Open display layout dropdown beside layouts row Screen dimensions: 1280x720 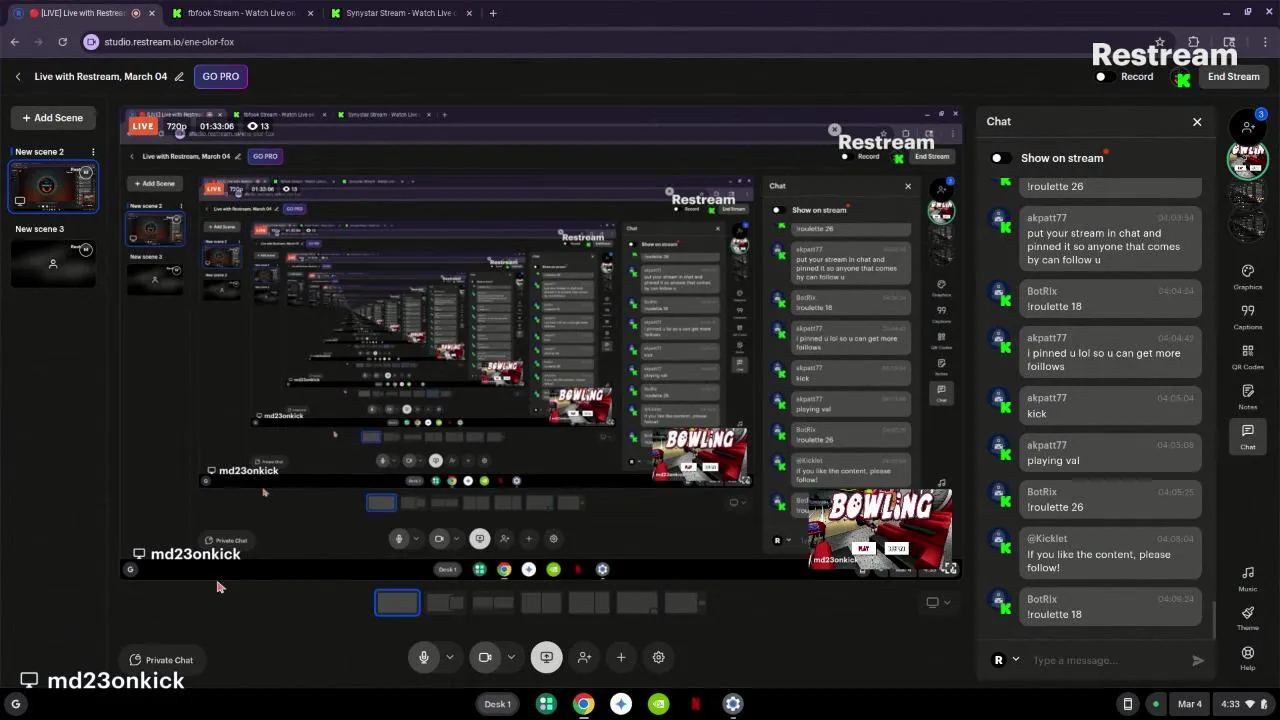(938, 602)
